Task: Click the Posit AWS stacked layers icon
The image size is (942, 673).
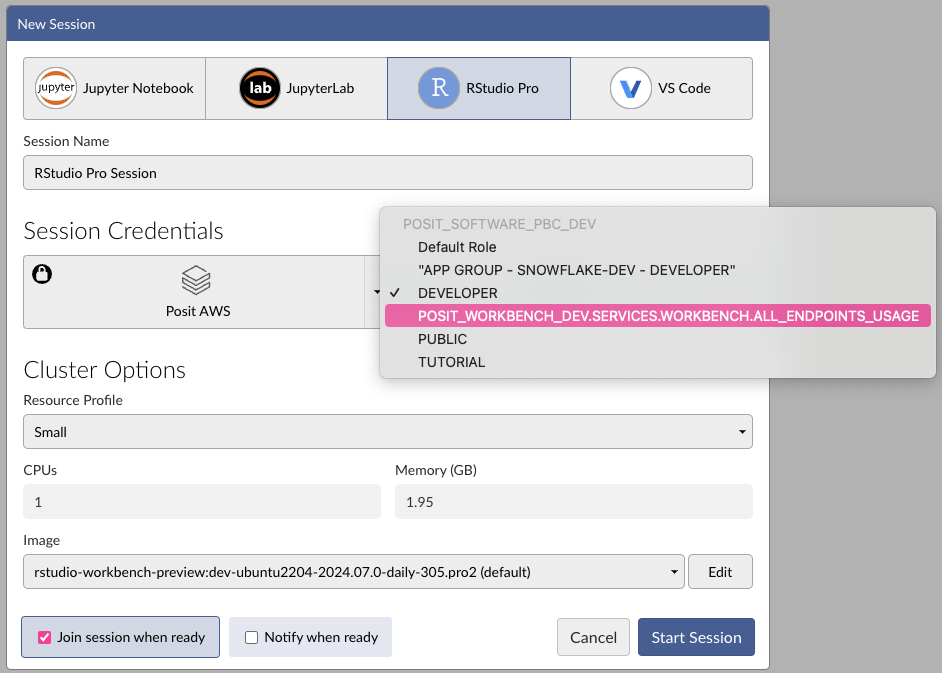Action: point(196,281)
